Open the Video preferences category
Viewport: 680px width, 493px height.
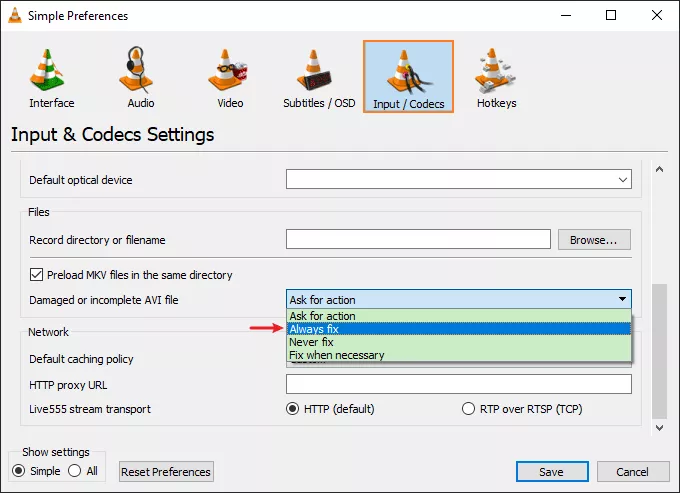click(x=230, y=78)
